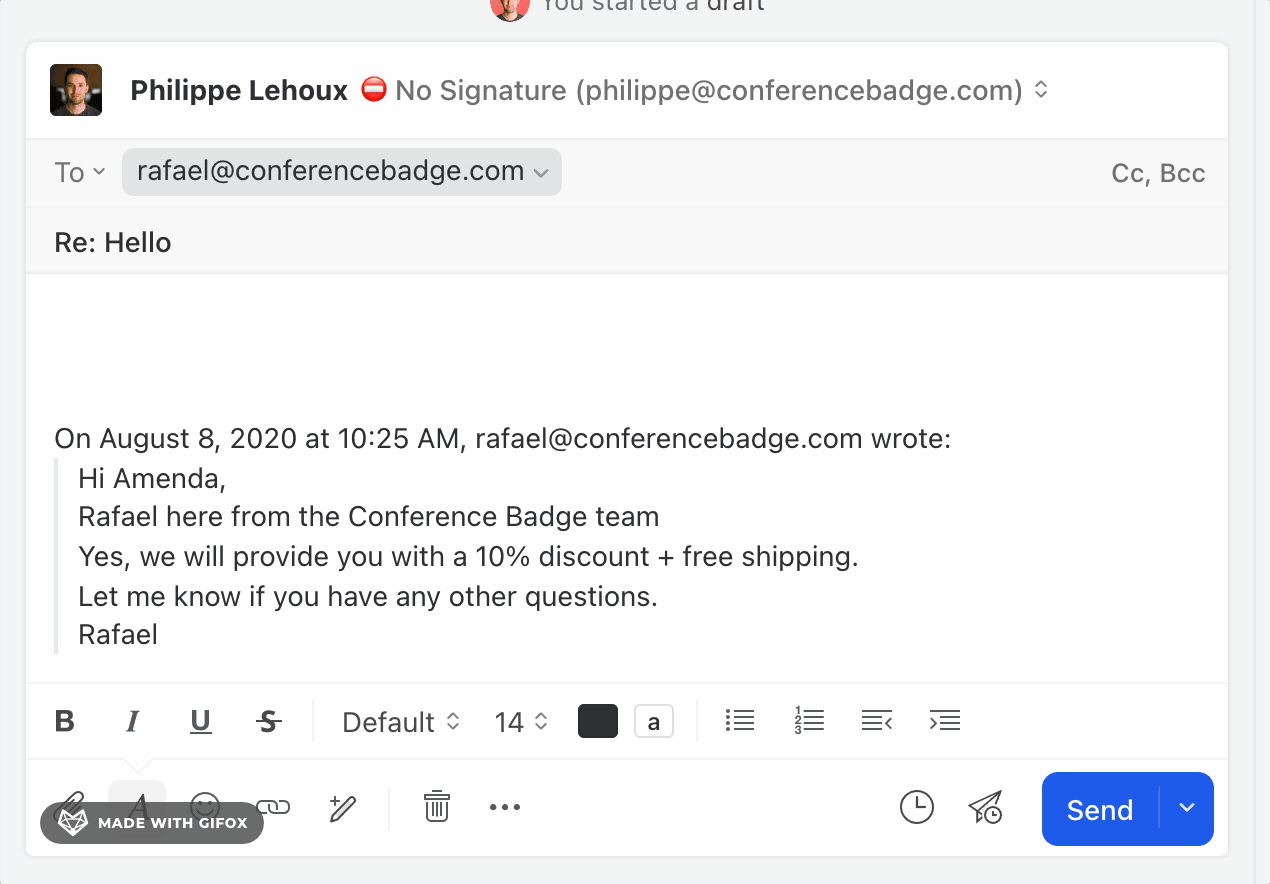Increase the text indent
Image resolution: width=1270 pixels, height=884 pixels.
945,720
